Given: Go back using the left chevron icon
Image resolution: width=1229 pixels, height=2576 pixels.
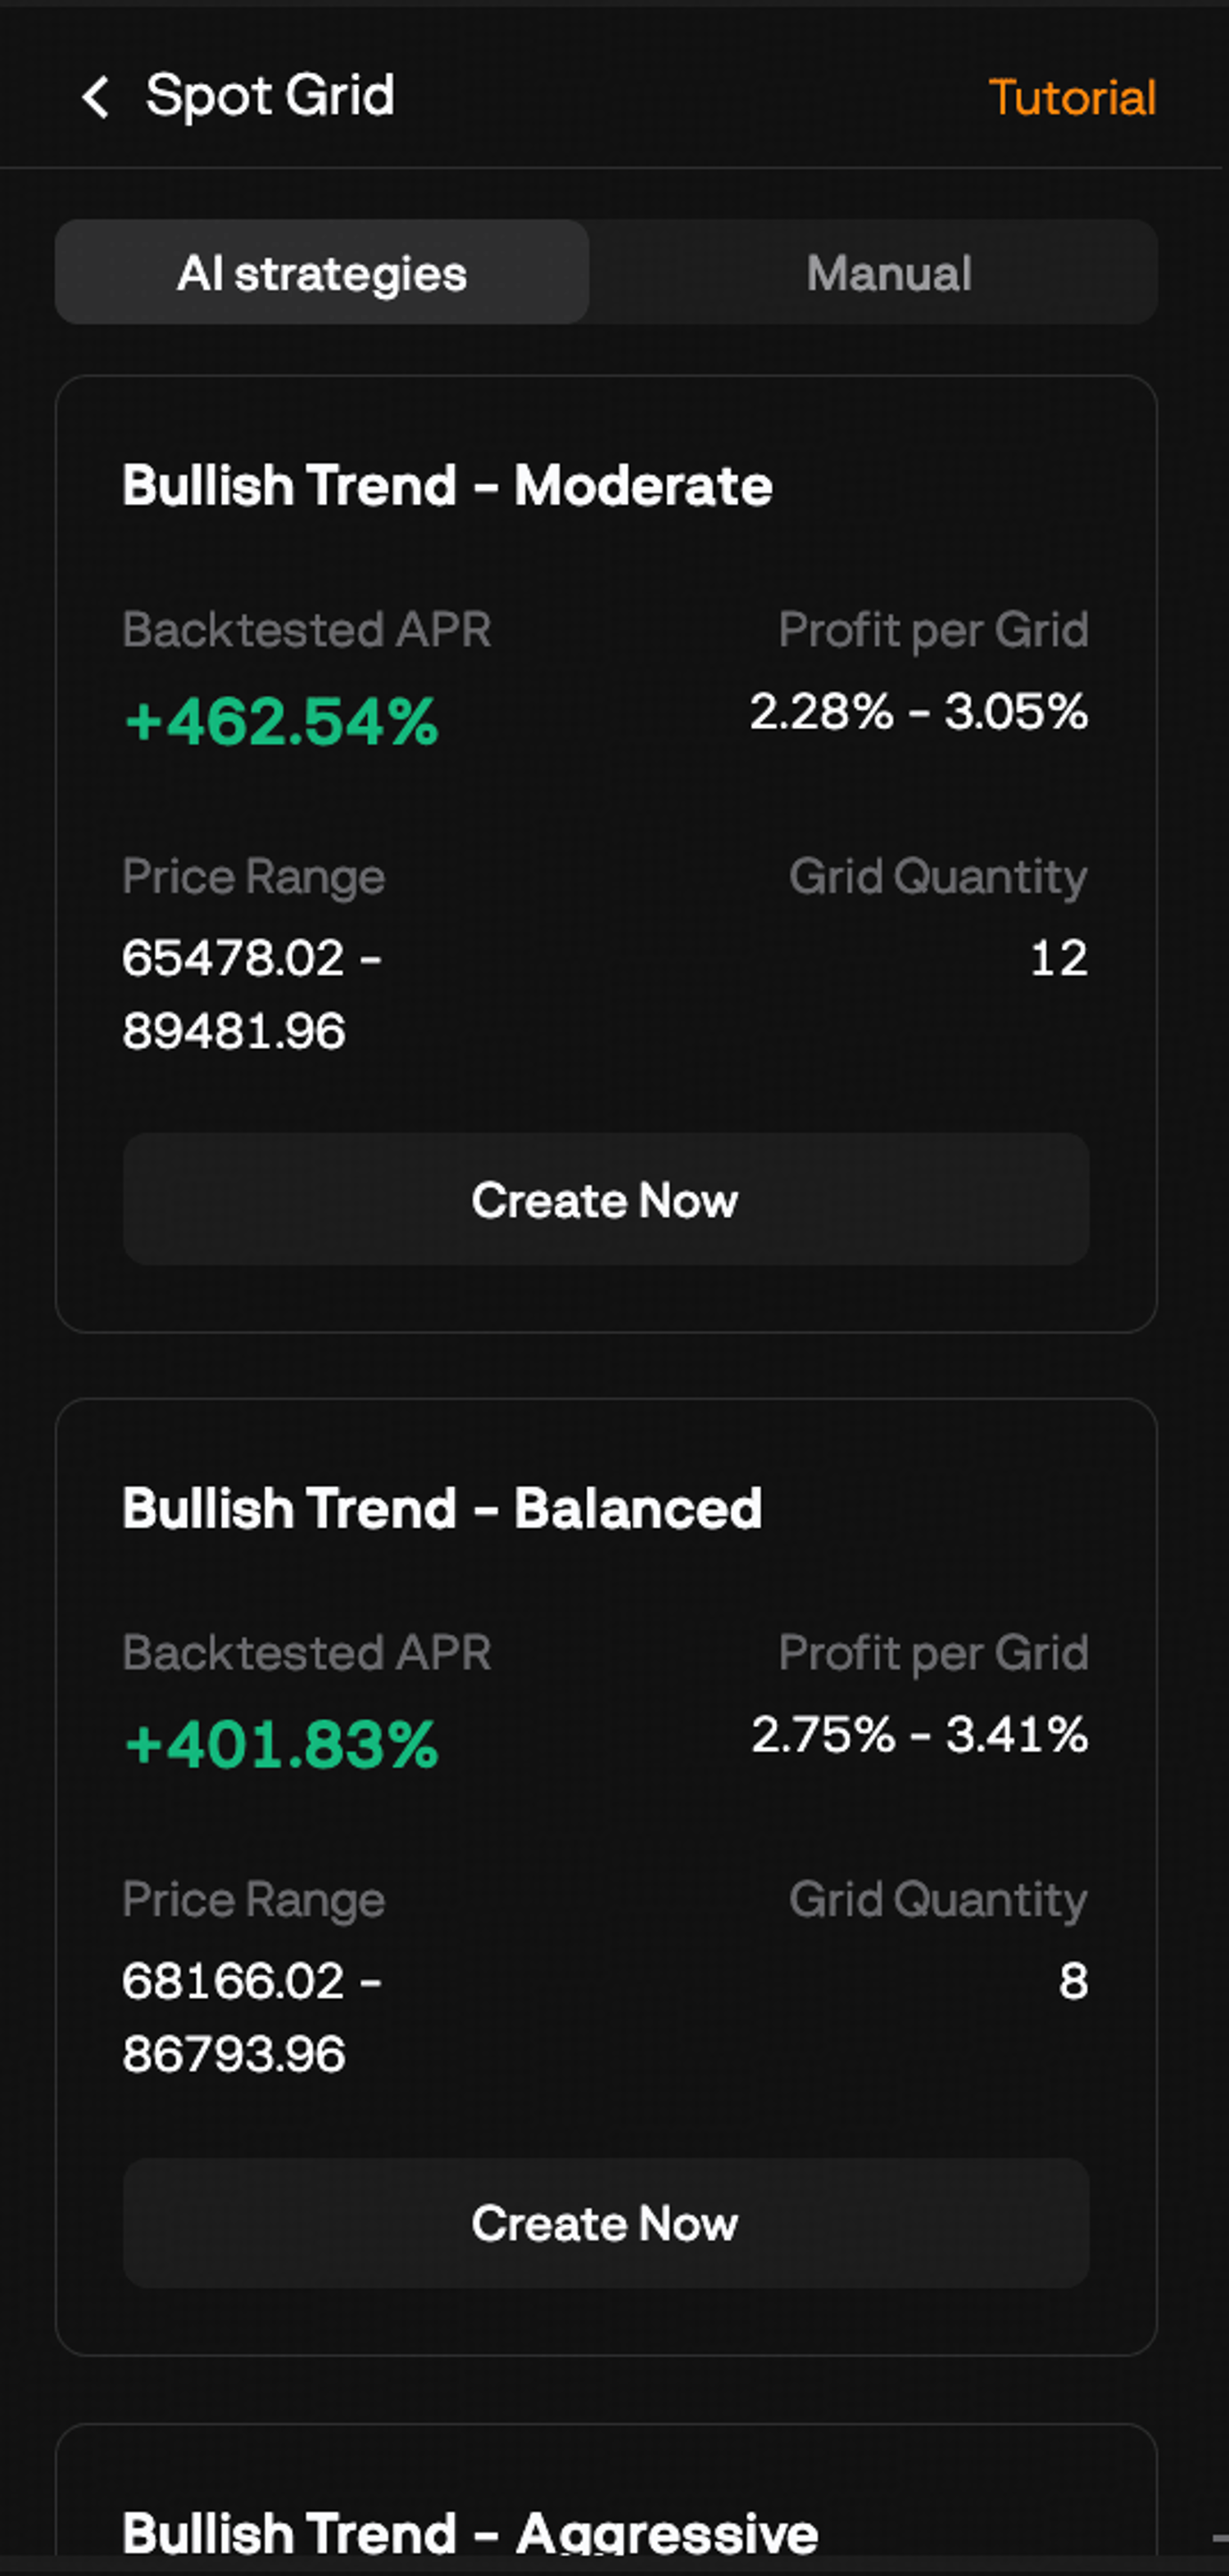Looking at the screenshot, I should click(96, 97).
